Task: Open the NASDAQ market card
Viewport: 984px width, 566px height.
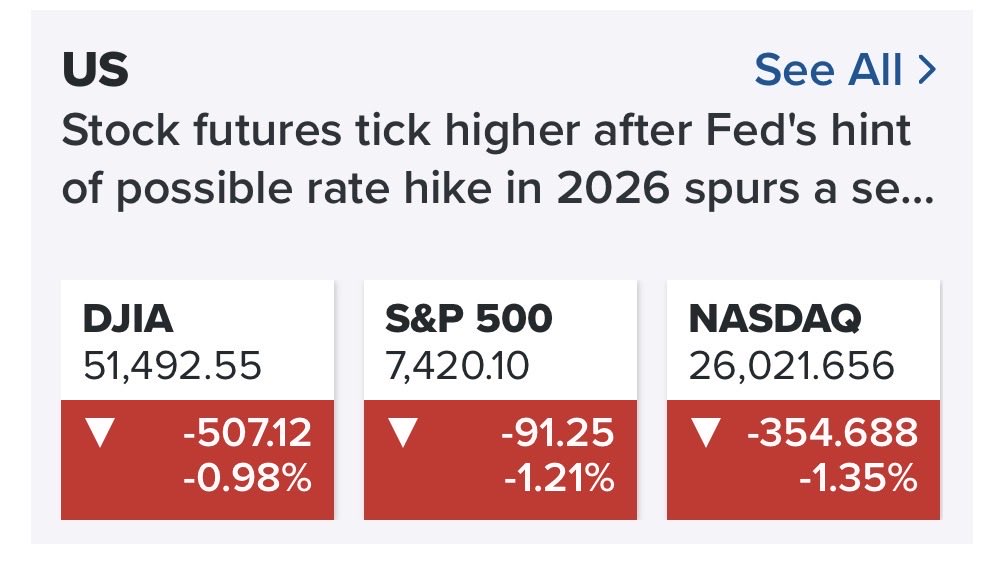Action: tap(803, 400)
